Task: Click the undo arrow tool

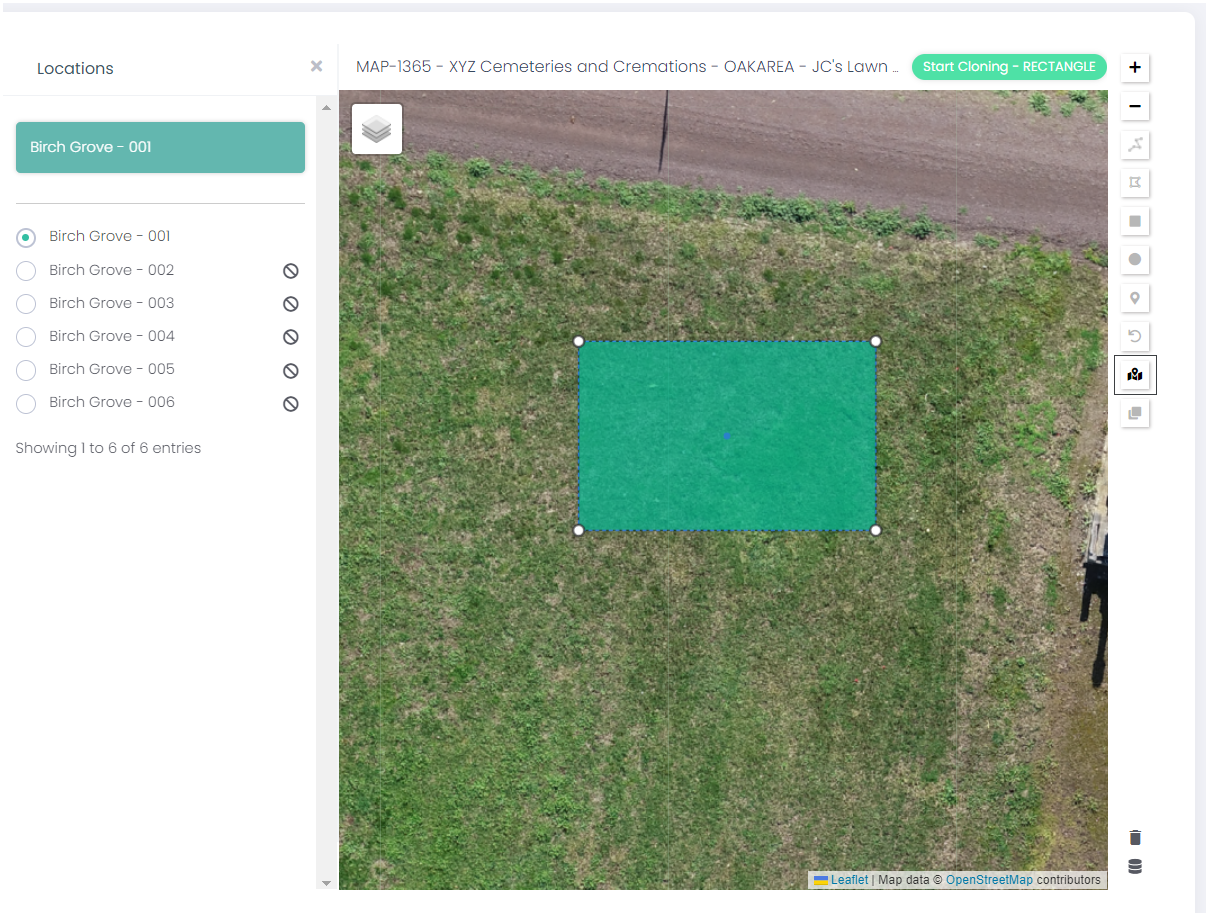Action: [1135, 336]
